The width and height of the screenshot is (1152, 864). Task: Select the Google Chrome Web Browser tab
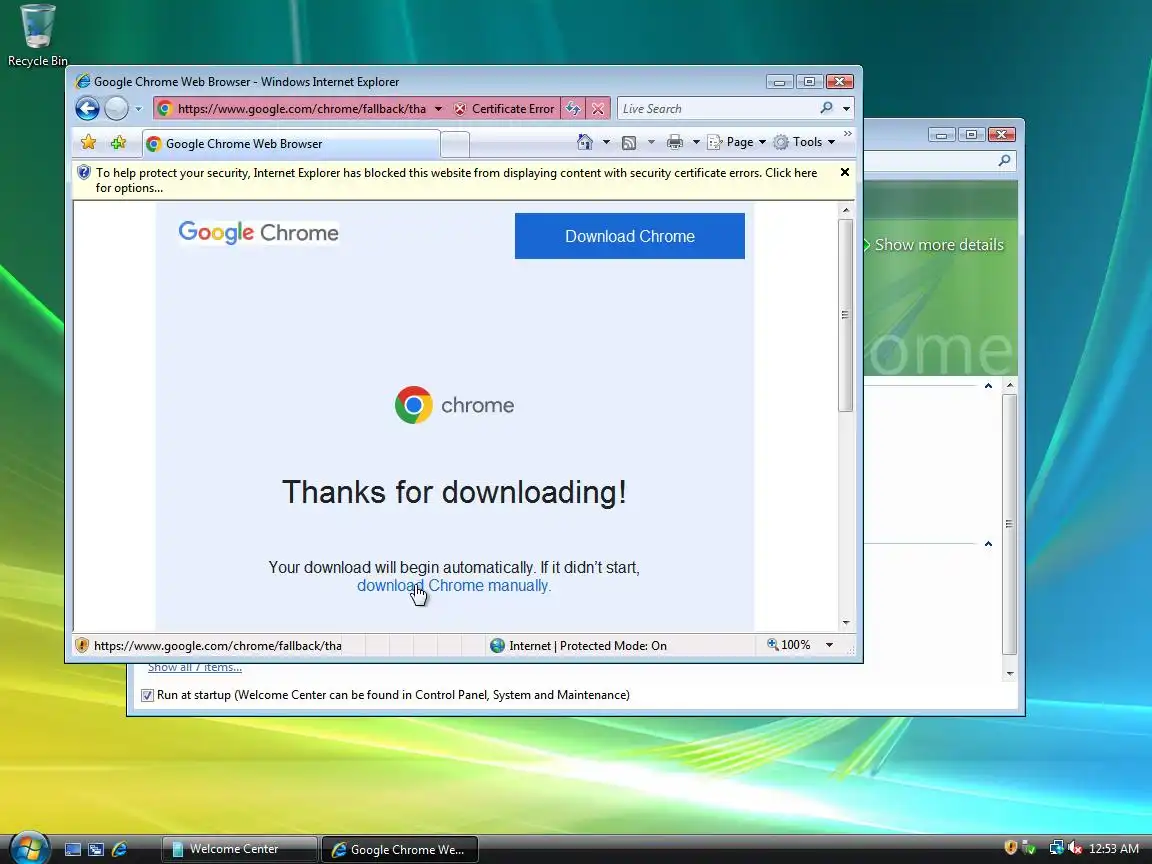tap(291, 143)
